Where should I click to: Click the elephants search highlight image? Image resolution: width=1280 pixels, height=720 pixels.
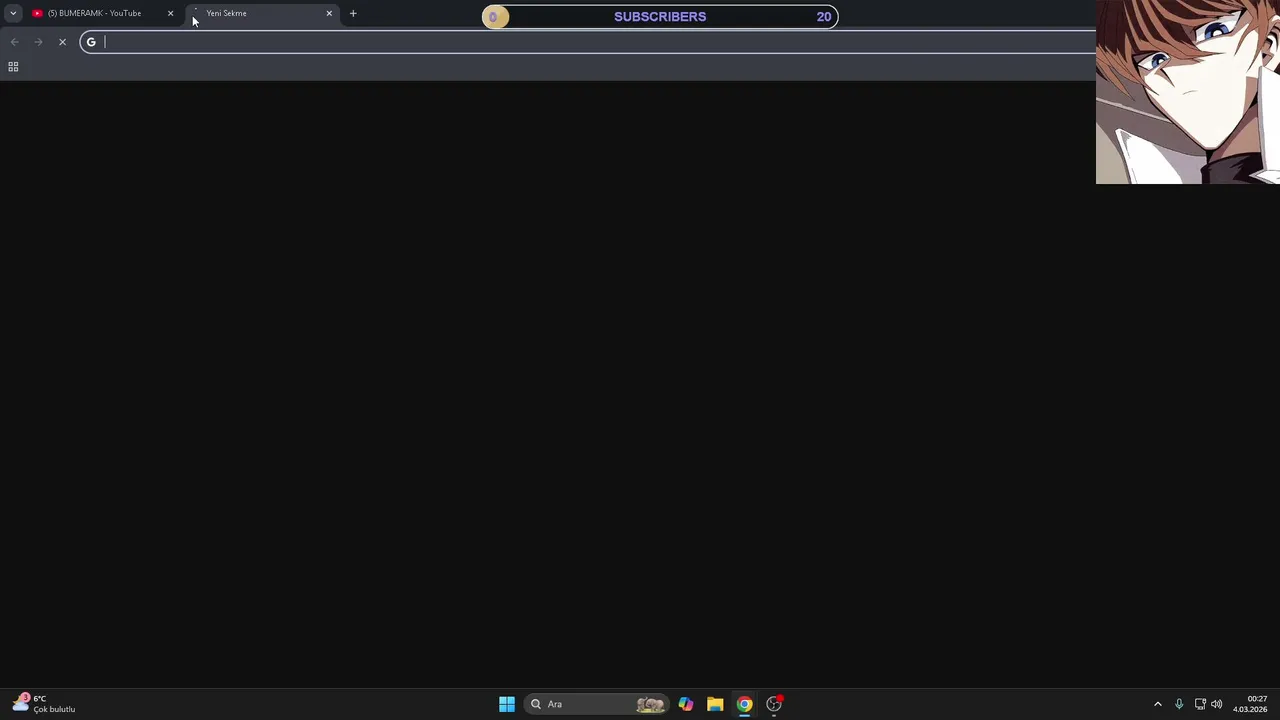pyautogui.click(x=651, y=704)
